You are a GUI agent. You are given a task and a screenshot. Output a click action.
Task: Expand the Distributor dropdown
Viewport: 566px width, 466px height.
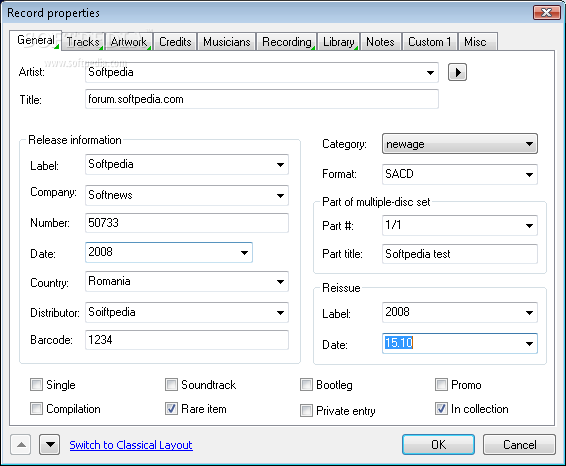click(280, 313)
